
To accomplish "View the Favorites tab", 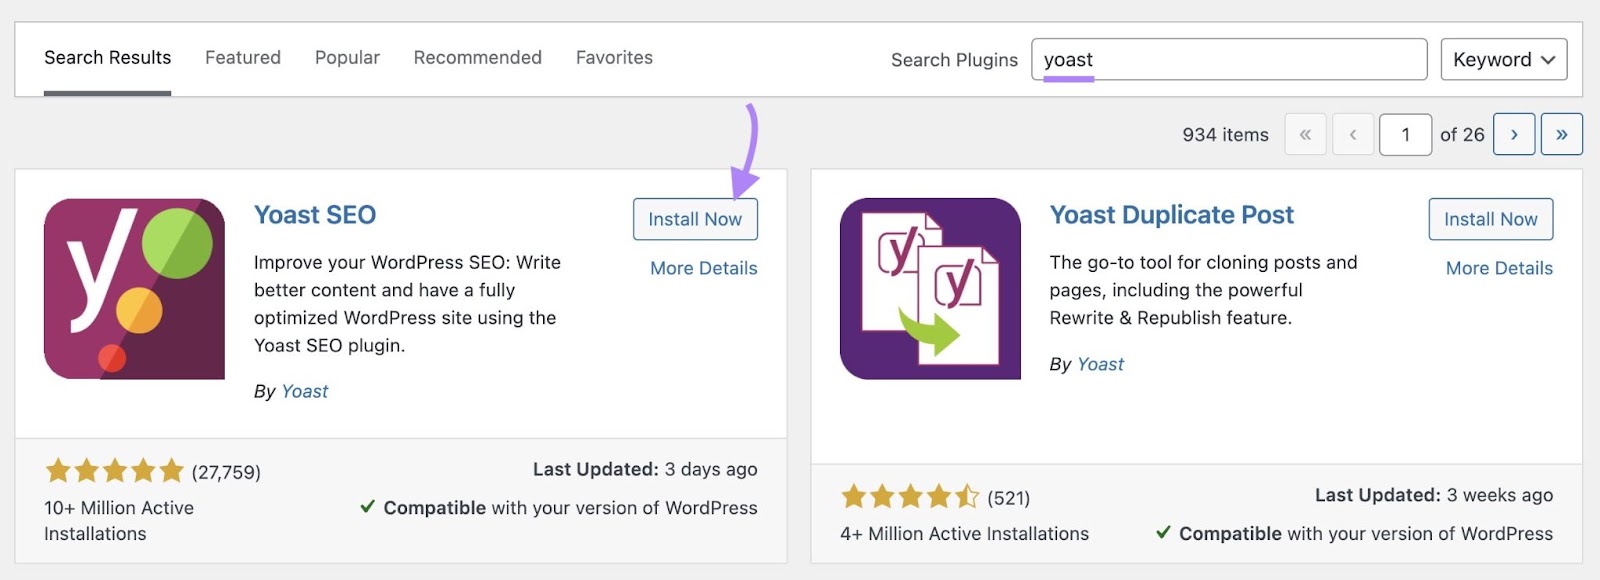I will 614,57.
